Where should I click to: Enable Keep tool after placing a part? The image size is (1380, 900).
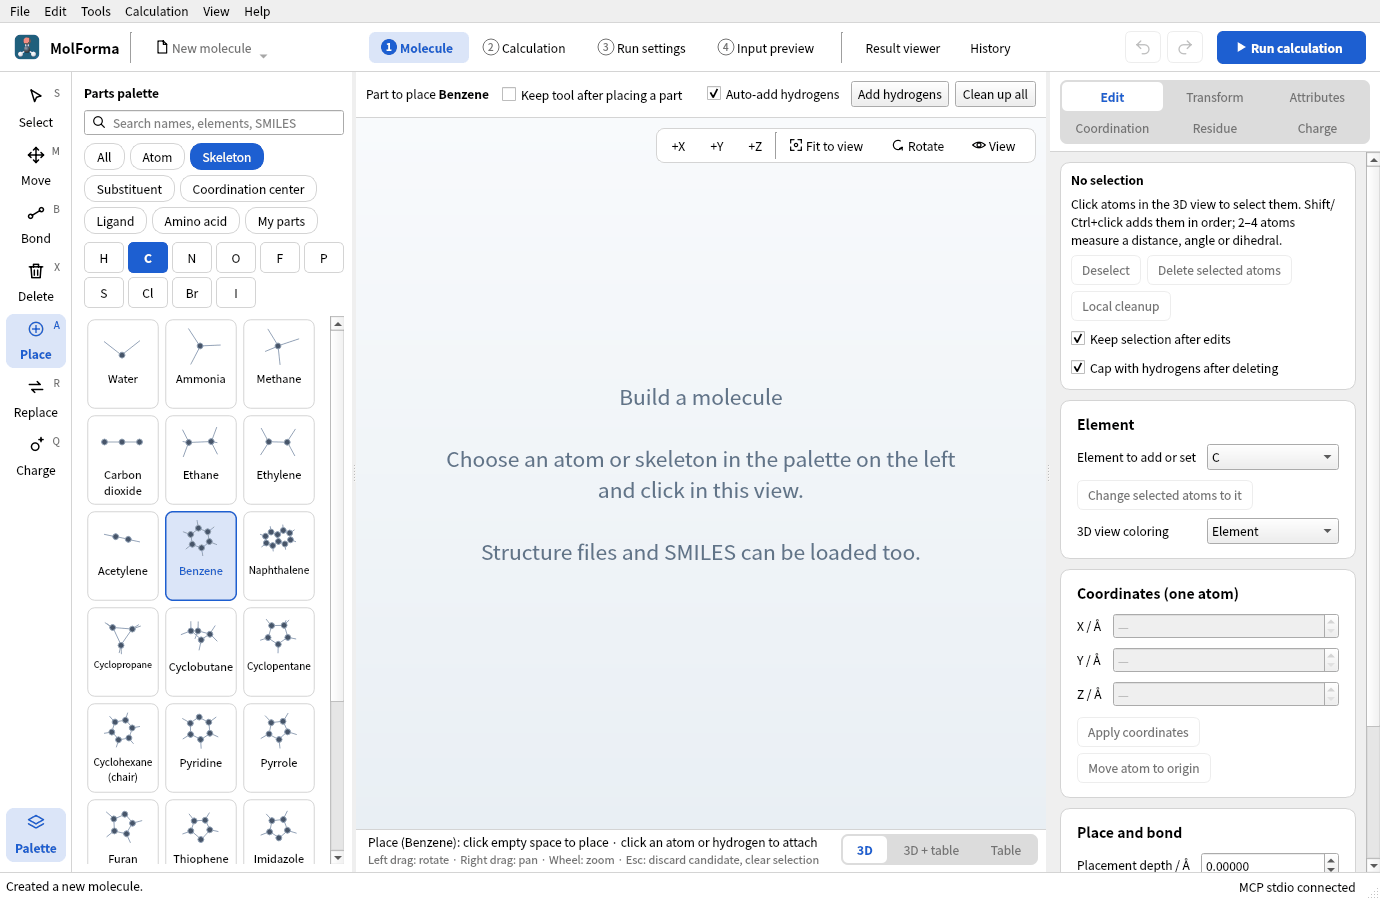point(509,94)
